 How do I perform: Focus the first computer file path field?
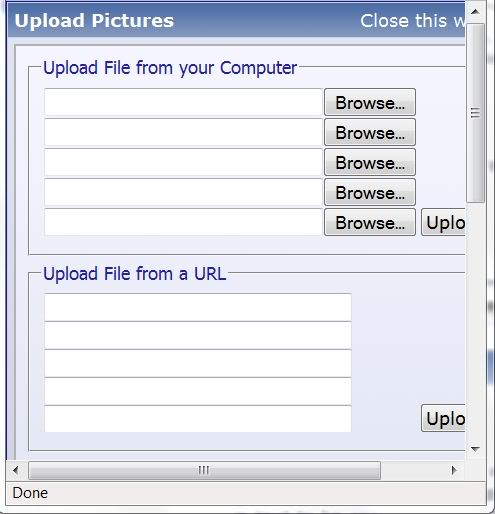click(183, 102)
